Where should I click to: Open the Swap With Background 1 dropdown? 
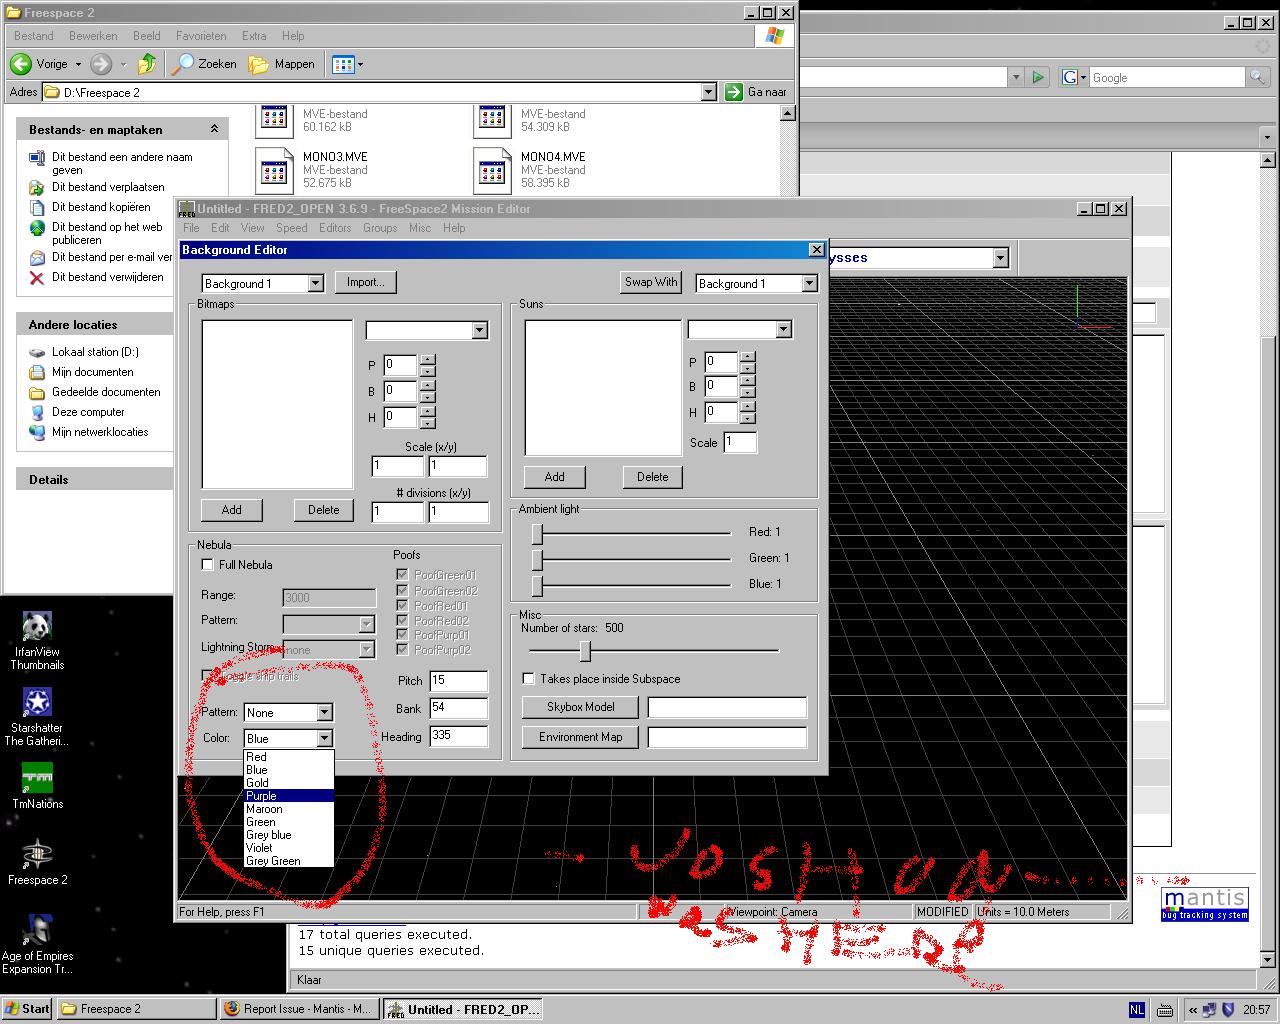click(x=809, y=284)
